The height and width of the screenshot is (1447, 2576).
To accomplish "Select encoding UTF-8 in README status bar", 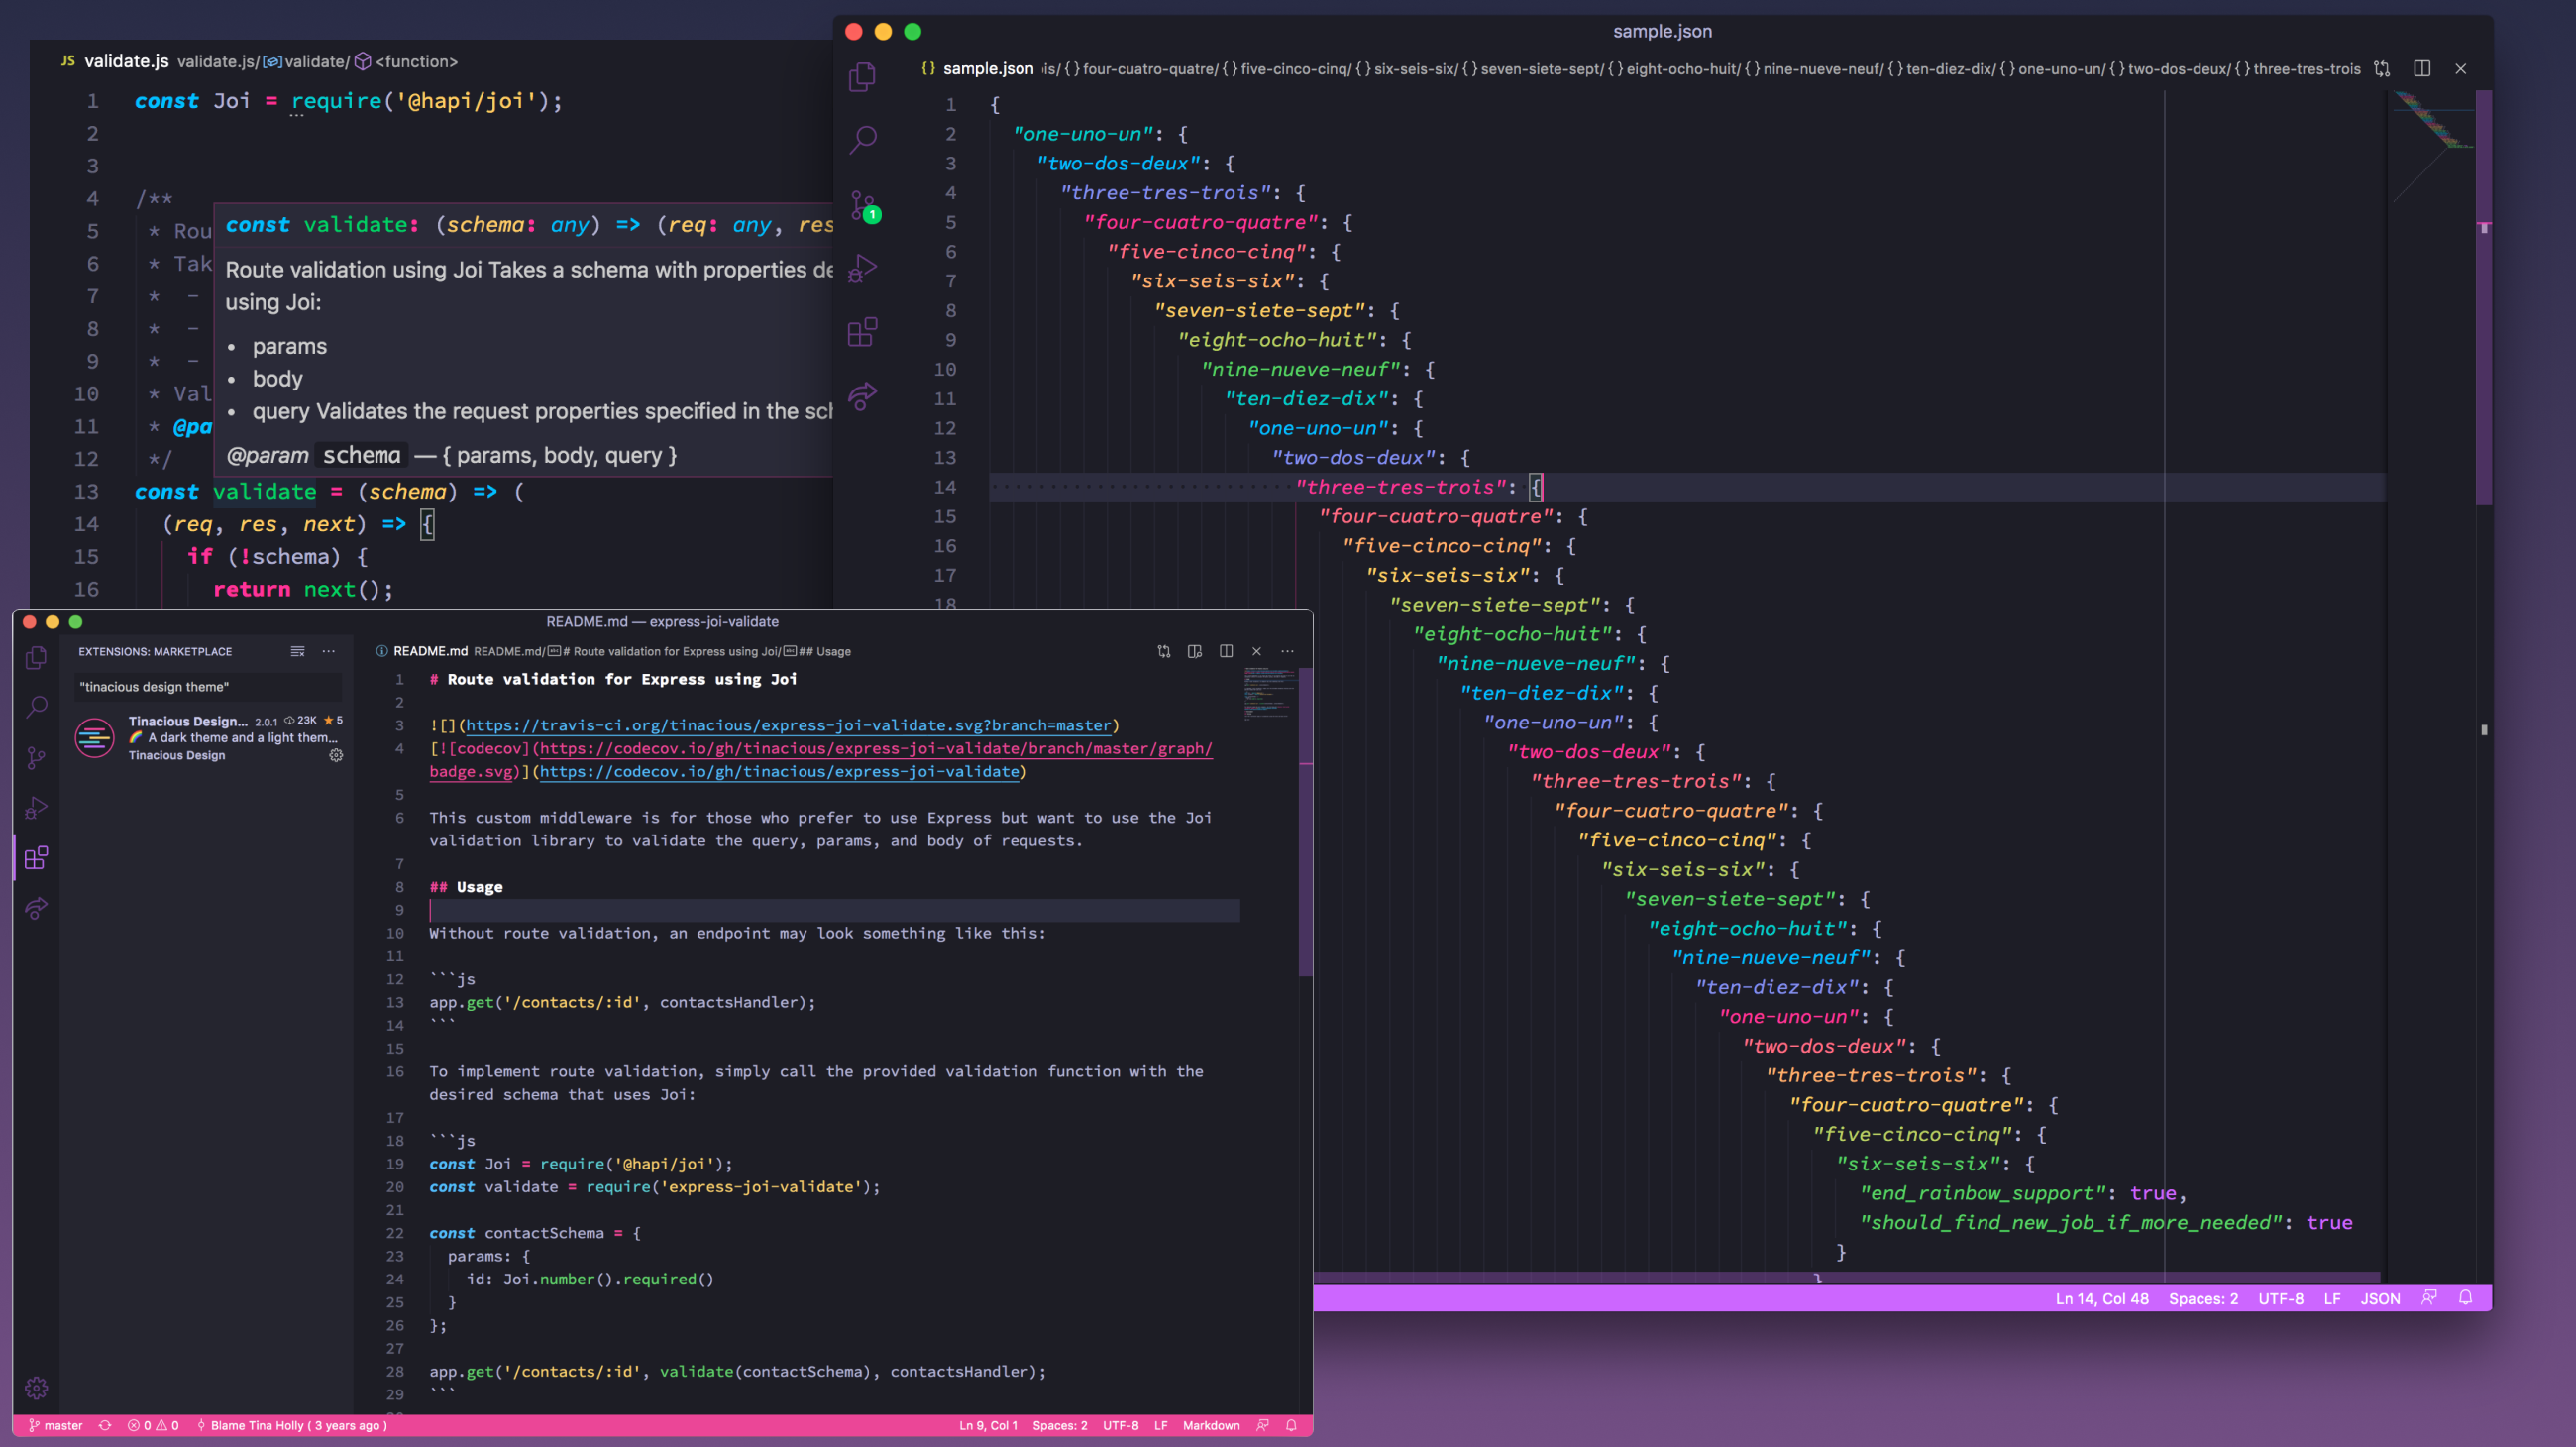I will click(1120, 1426).
